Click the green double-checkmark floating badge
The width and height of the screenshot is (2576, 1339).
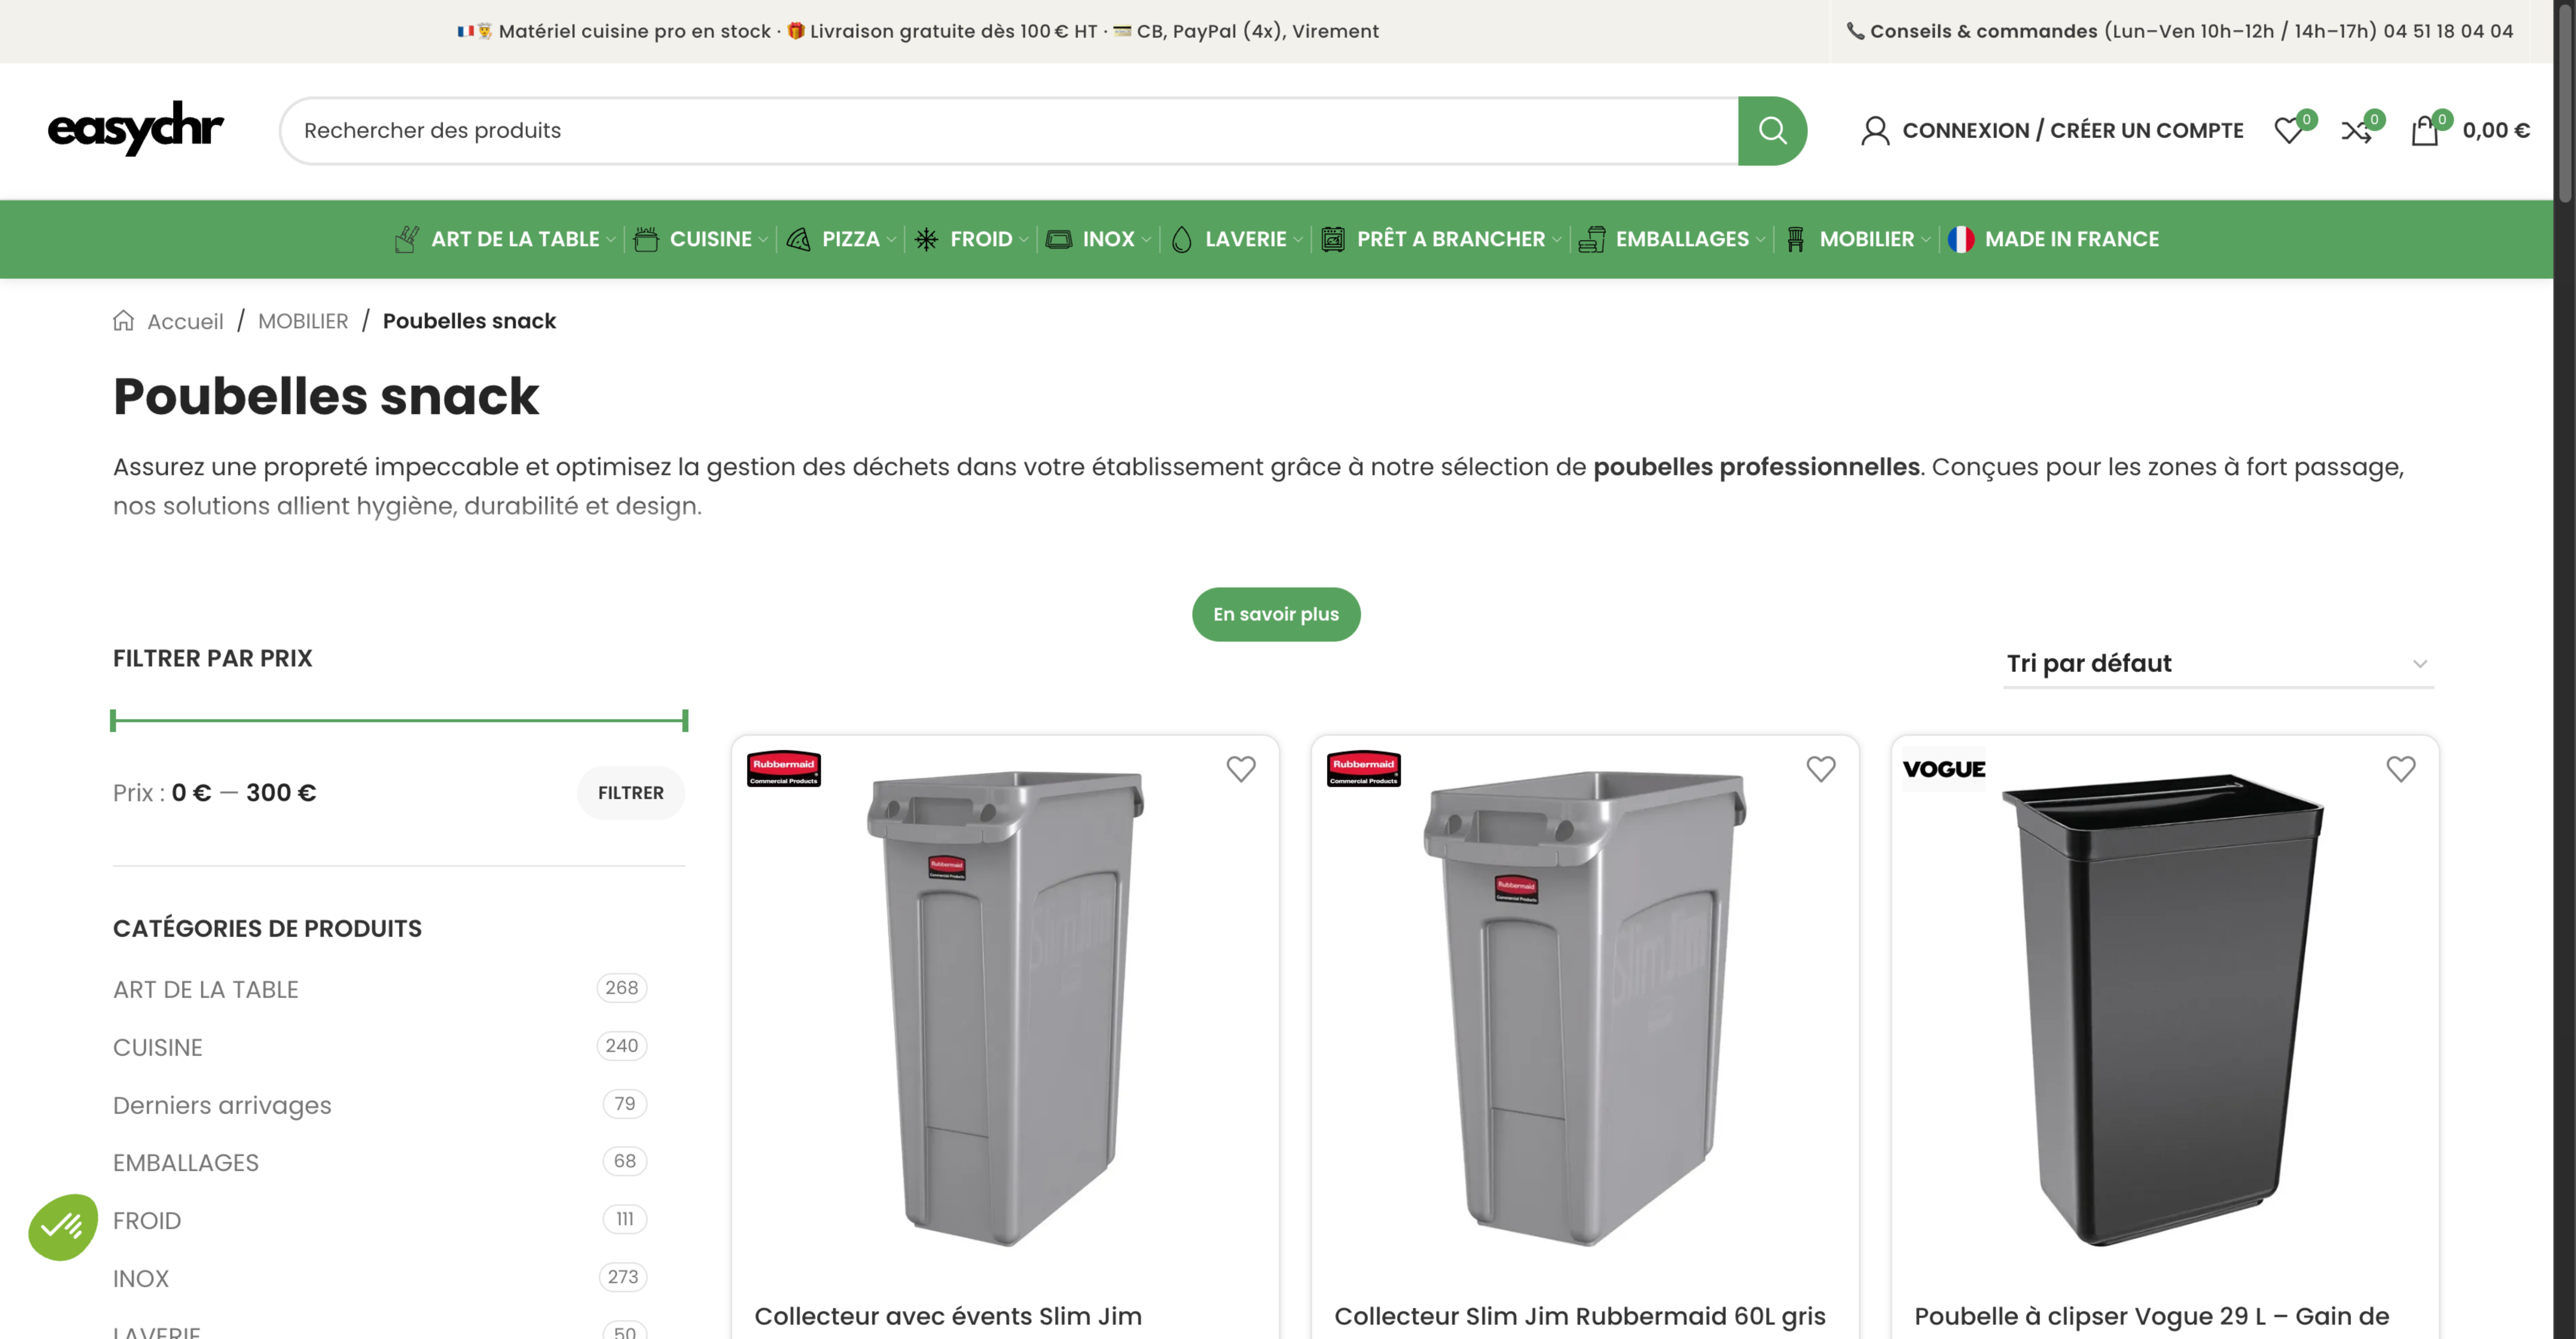[x=63, y=1227]
